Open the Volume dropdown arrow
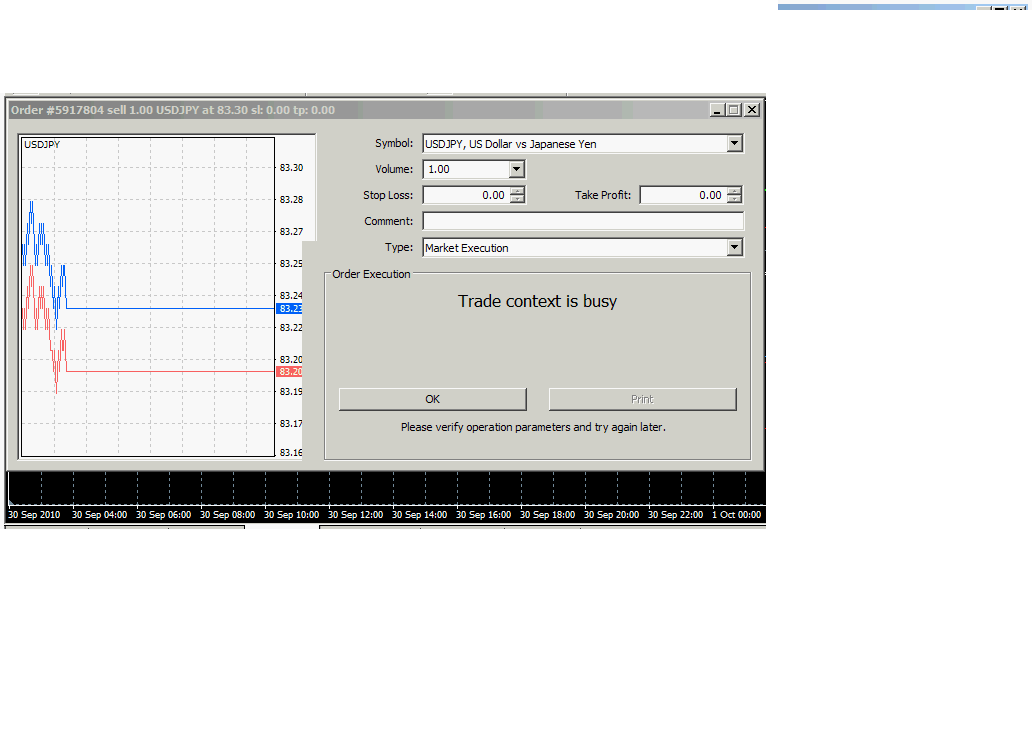 pos(517,169)
